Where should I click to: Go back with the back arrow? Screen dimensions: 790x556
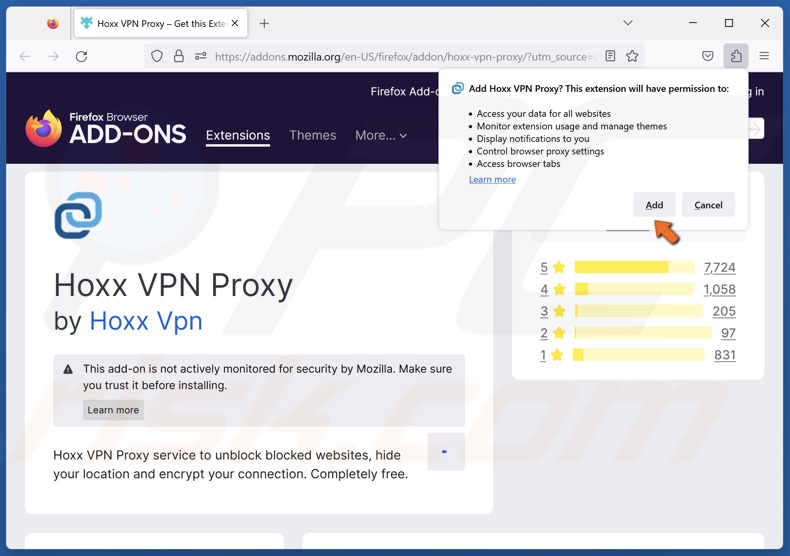coord(25,56)
